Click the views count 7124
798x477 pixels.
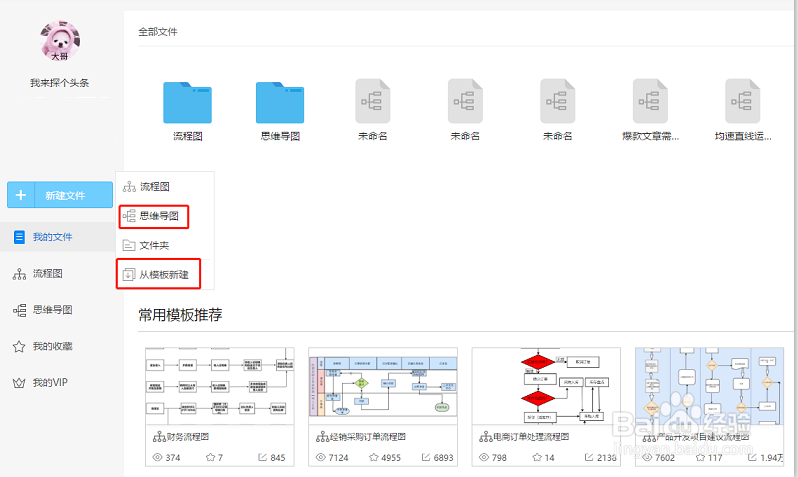pyautogui.click(x=338, y=458)
